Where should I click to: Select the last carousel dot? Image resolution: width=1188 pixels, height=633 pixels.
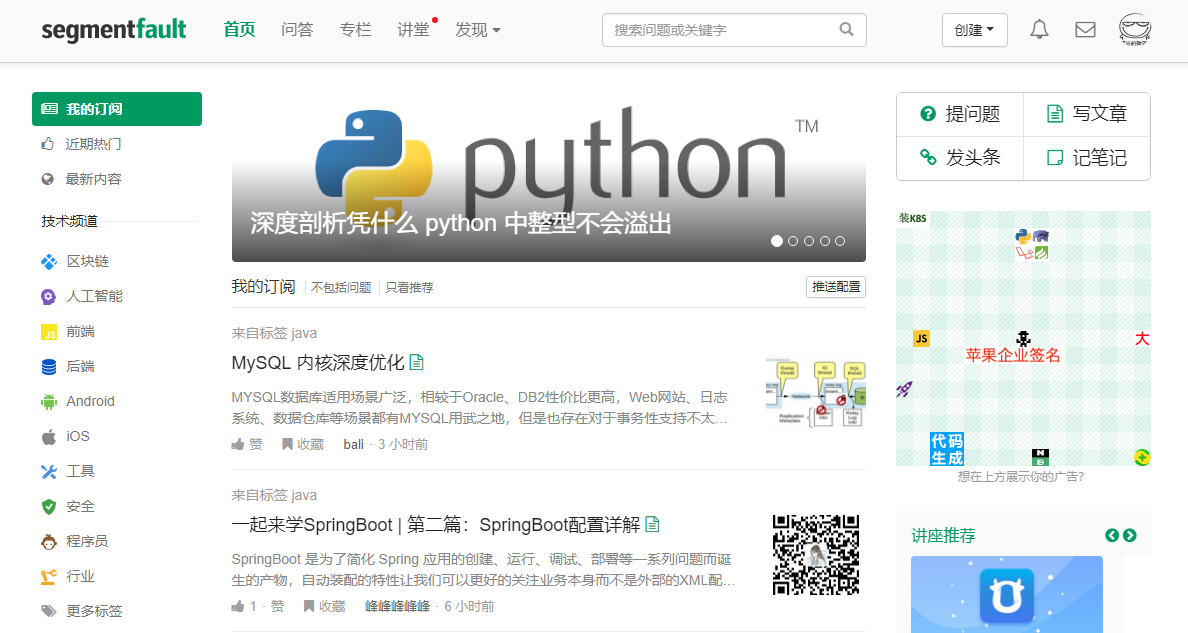[x=839, y=241]
